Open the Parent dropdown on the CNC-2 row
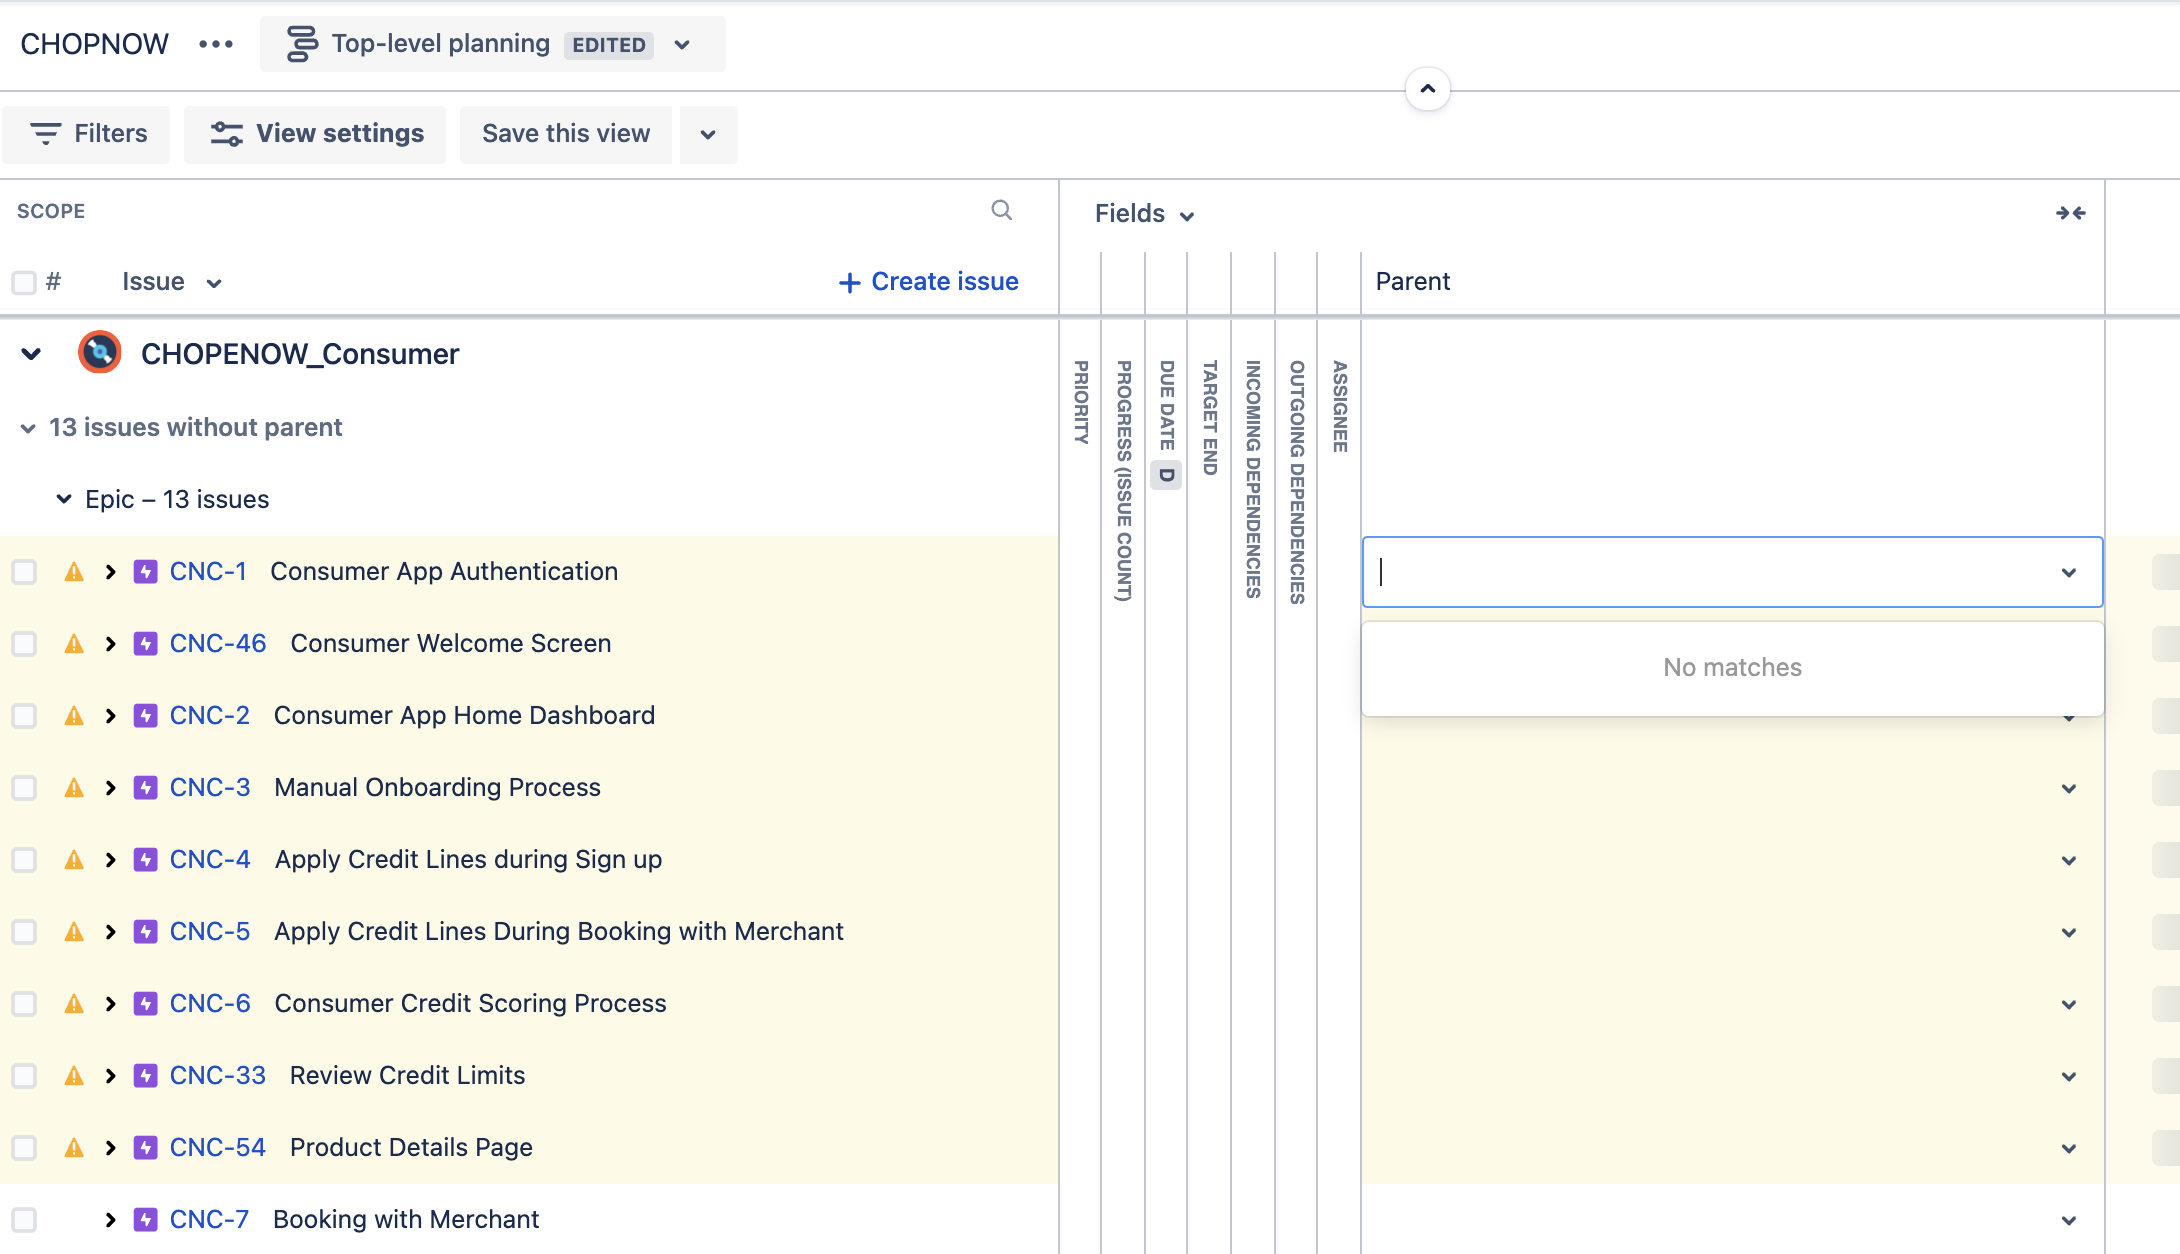 pos(2067,715)
